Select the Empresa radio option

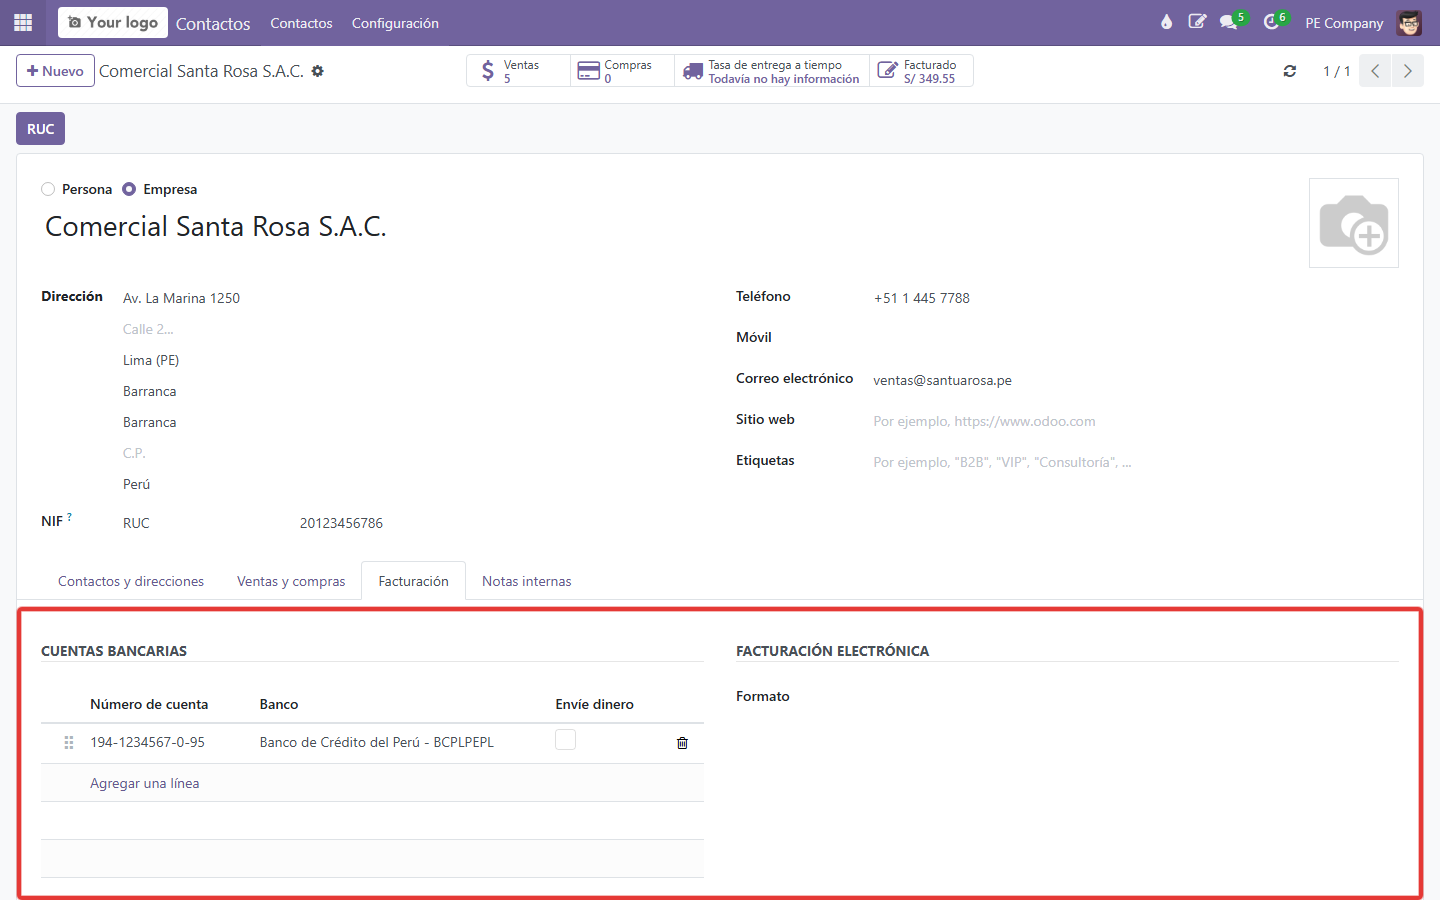click(129, 189)
